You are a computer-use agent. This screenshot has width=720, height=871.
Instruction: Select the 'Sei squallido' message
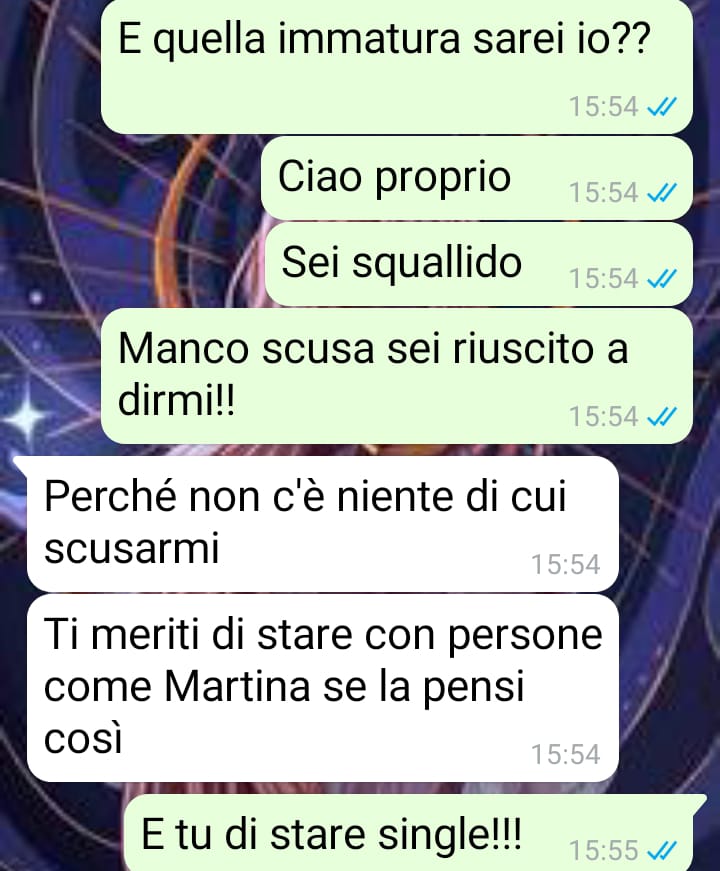479,264
